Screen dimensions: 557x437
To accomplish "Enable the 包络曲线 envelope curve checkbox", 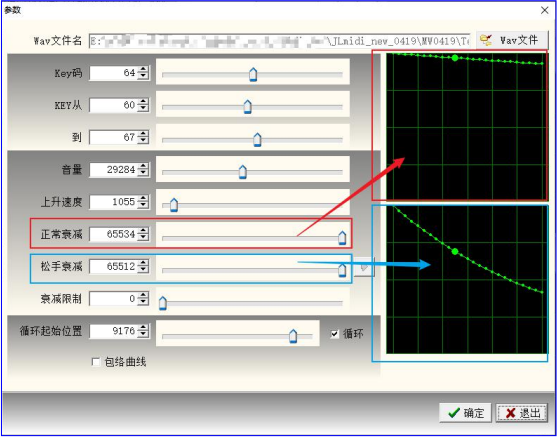I will point(96,362).
